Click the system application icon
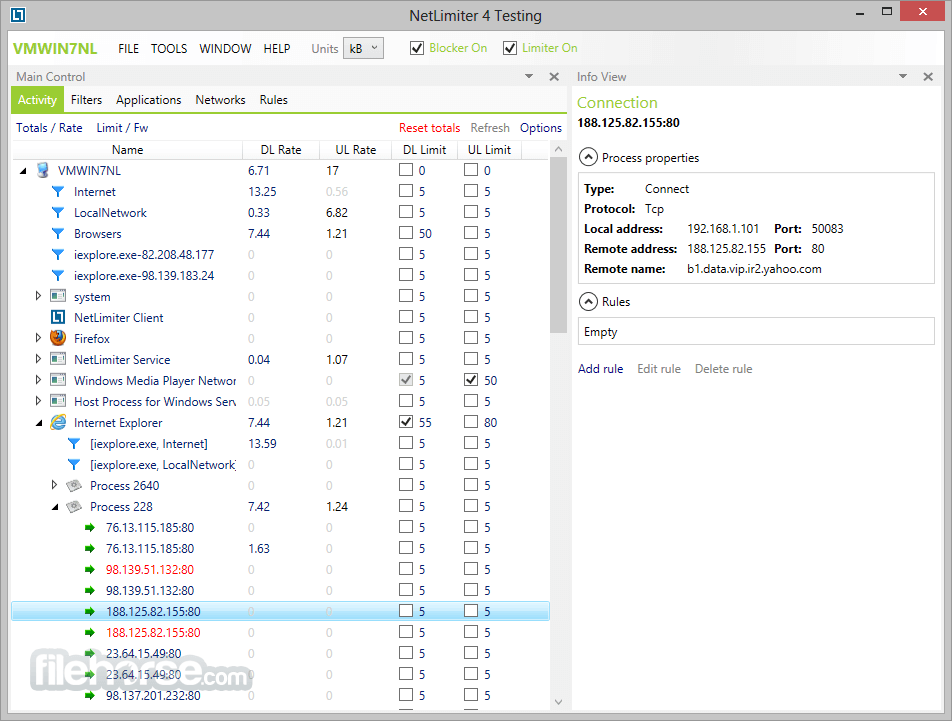Image resolution: width=952 pixels, height=721 pixels. pos(58,296)
